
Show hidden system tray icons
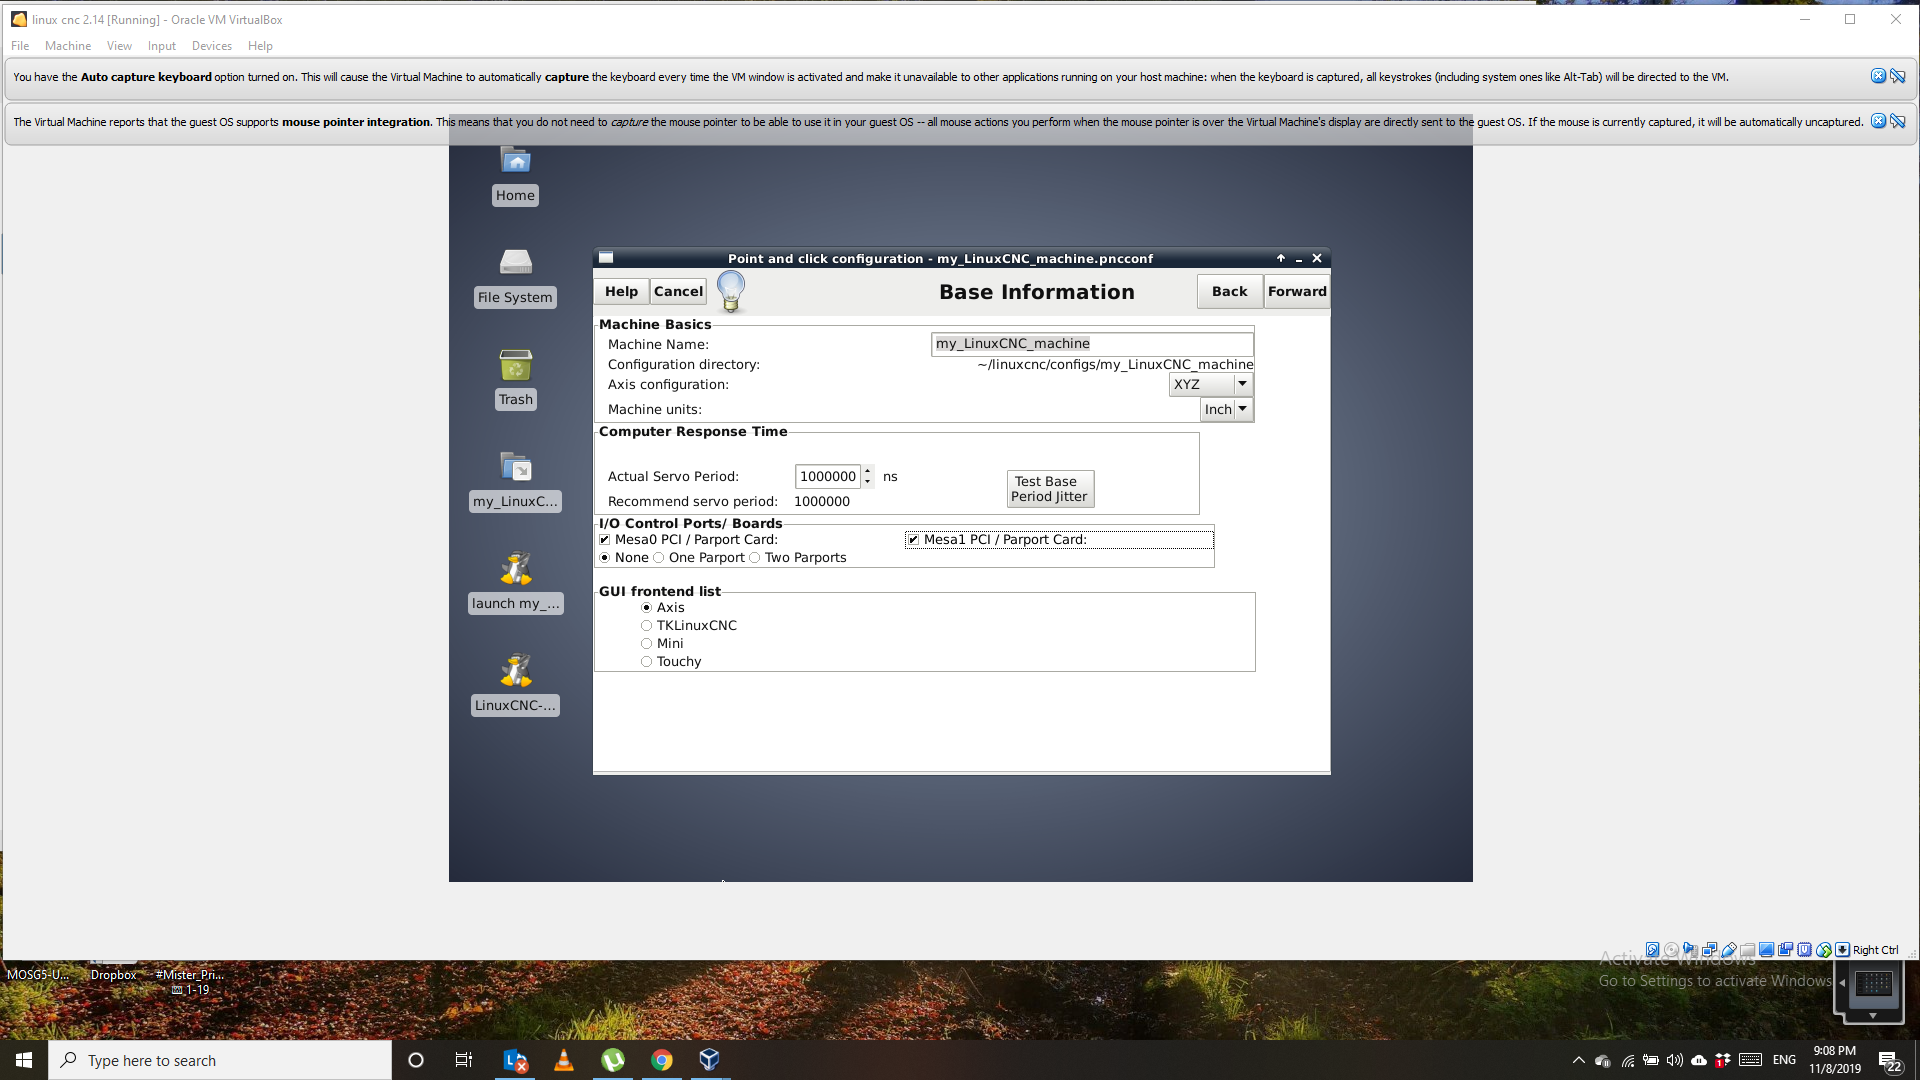(x=1578, y=1060)
